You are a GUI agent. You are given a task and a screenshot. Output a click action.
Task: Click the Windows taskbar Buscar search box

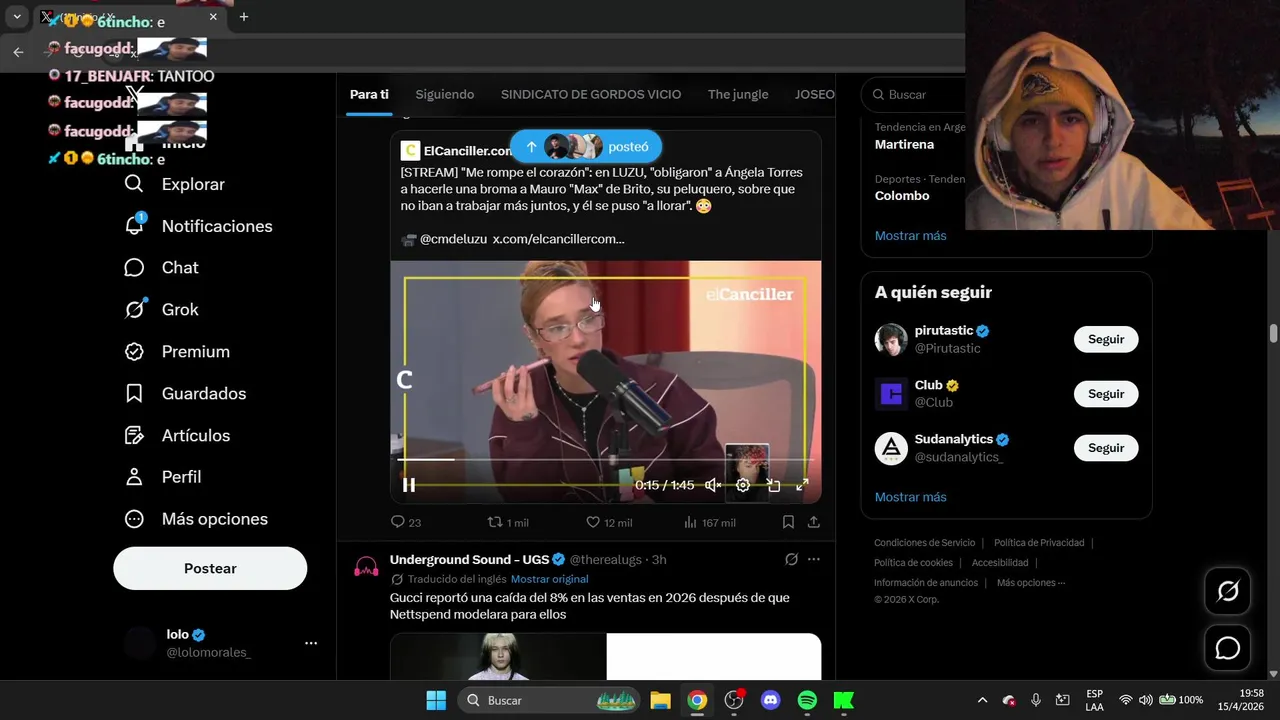550,700
